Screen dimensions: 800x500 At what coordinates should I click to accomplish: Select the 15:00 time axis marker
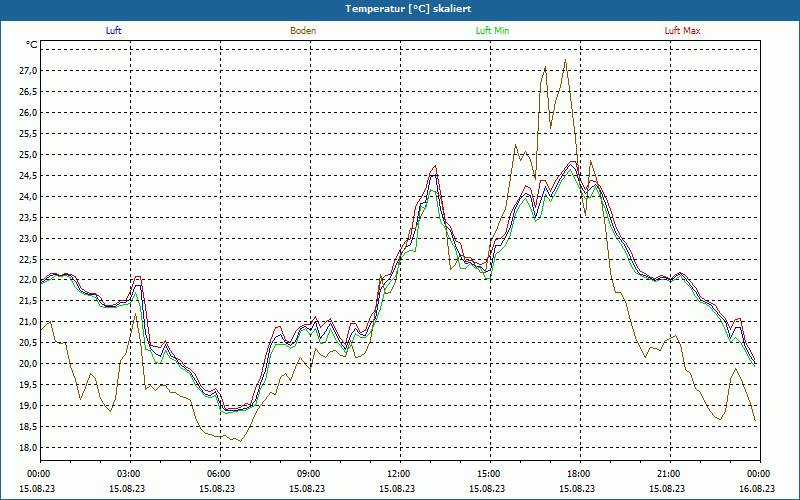[x=488, y=474]
